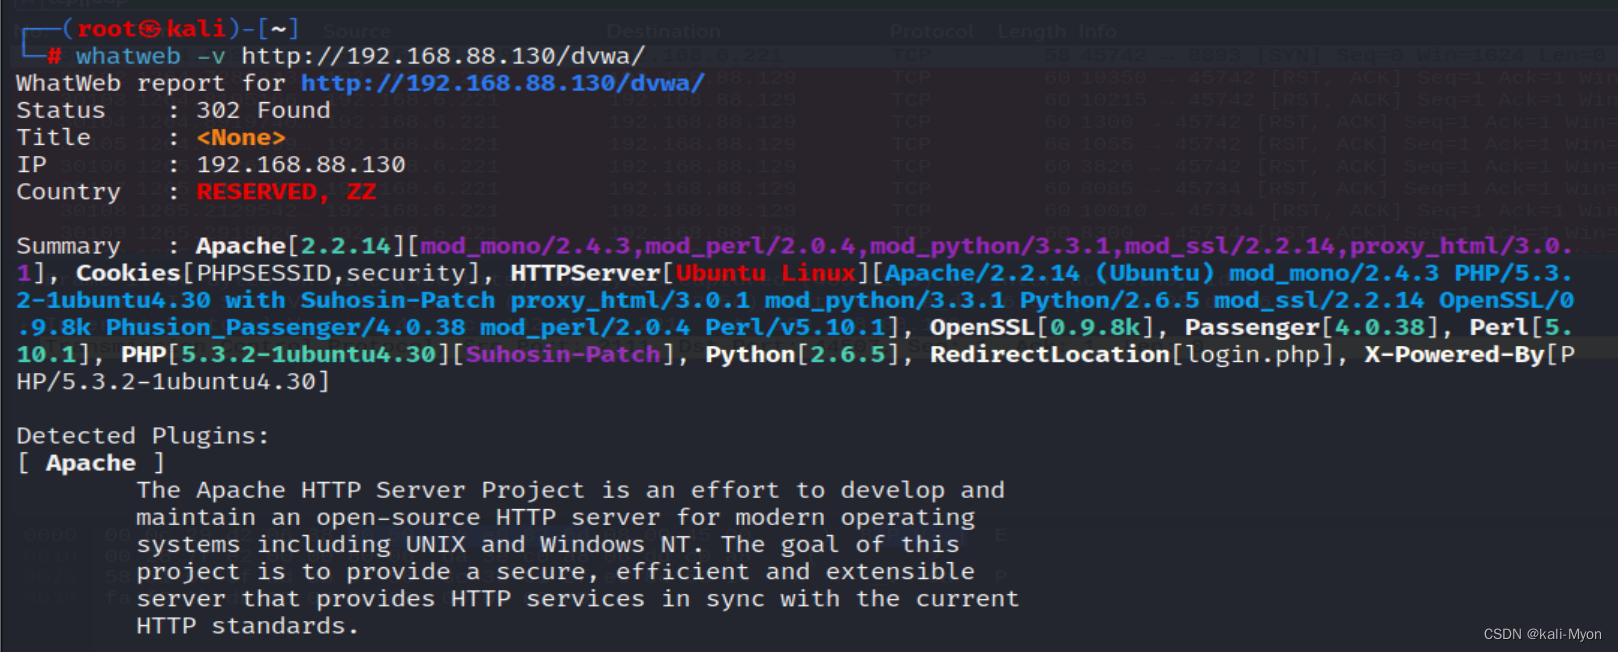Click the bracketed Apache plugin heading
The image size is (1618, 652).
point(91,463)
